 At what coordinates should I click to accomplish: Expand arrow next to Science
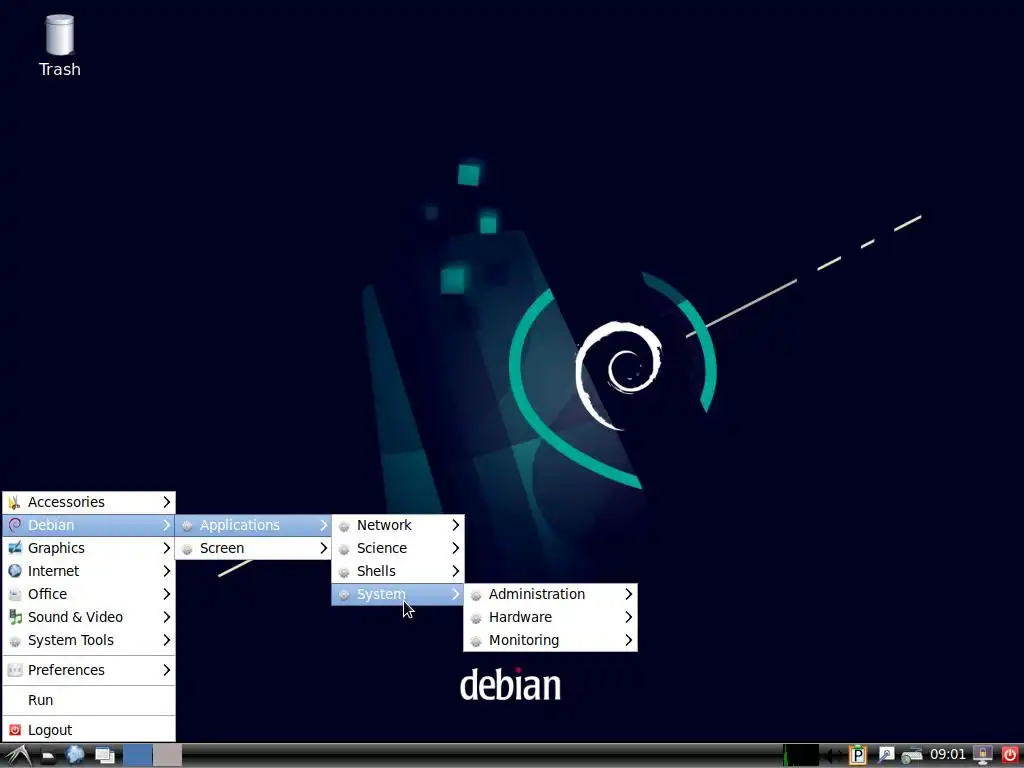pos(455,548)
